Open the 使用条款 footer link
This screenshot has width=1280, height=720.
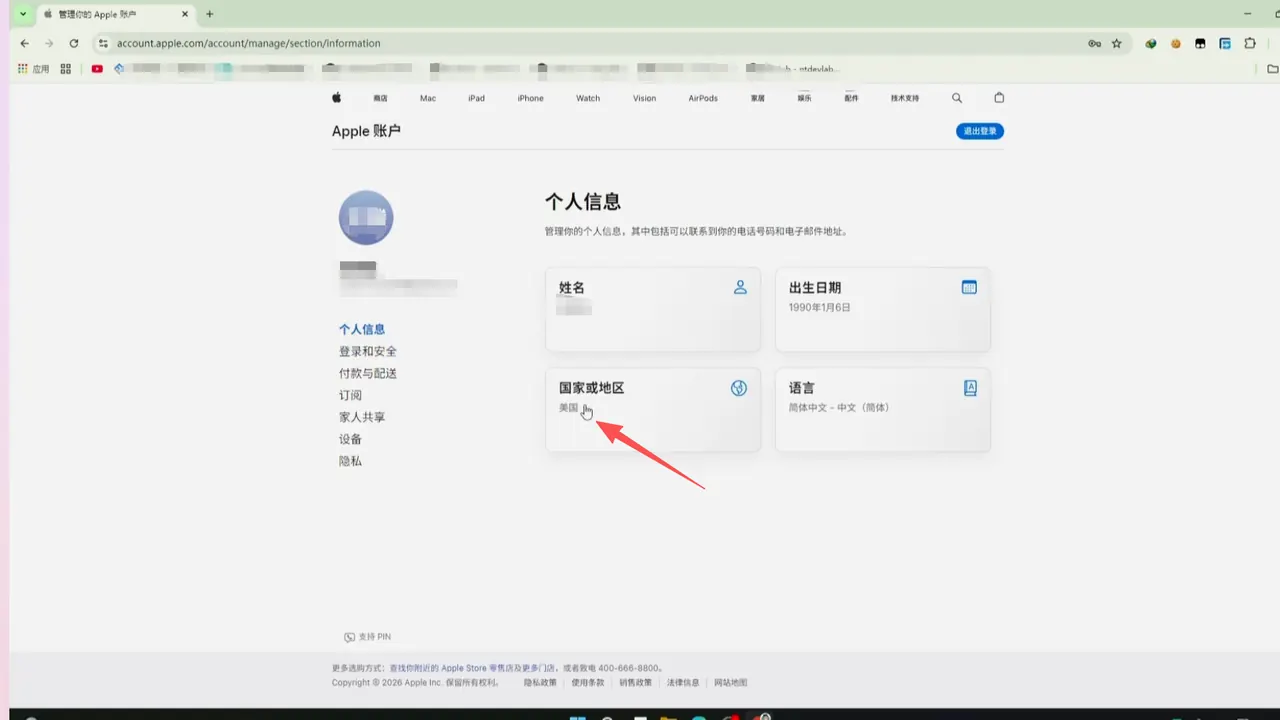click(x=588, y=683)
